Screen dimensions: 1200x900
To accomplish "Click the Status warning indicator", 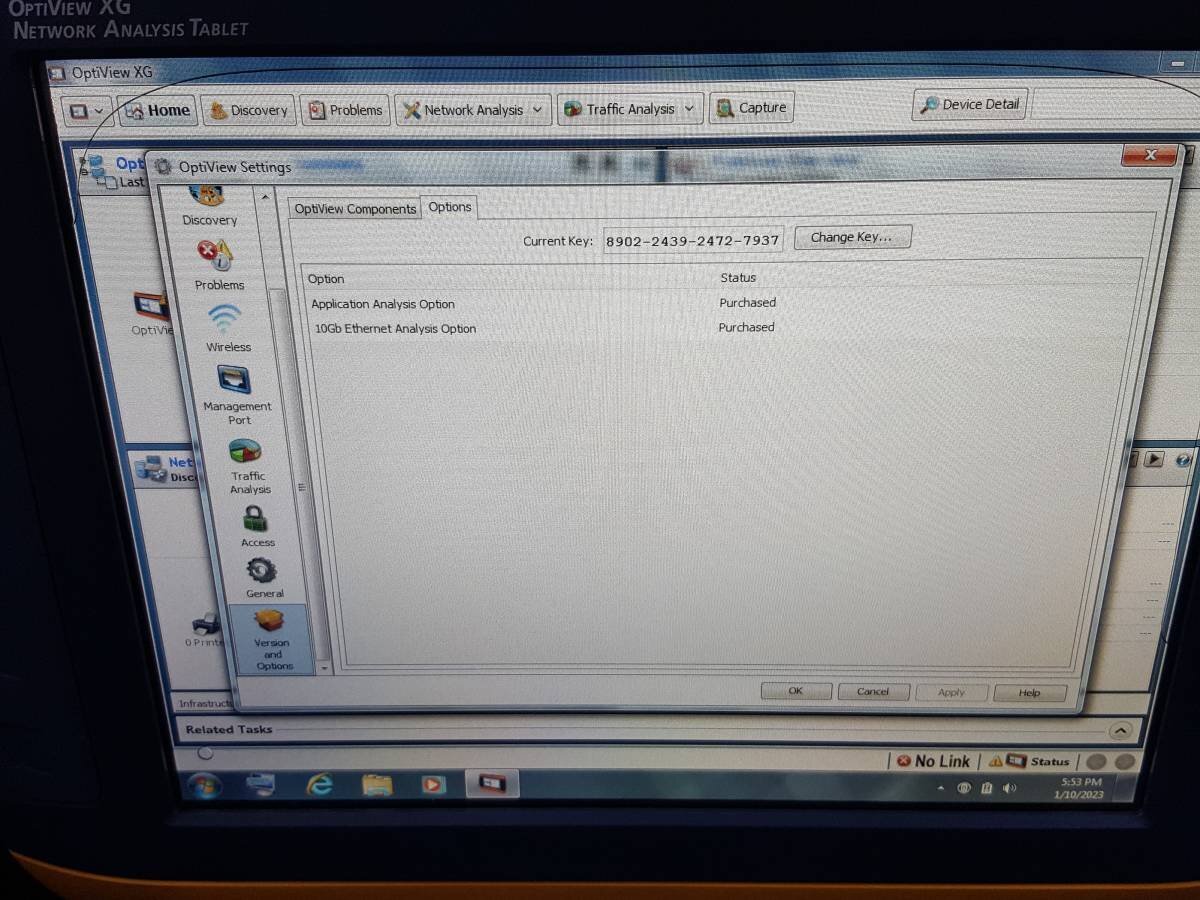I will (x=1029, y=761).
